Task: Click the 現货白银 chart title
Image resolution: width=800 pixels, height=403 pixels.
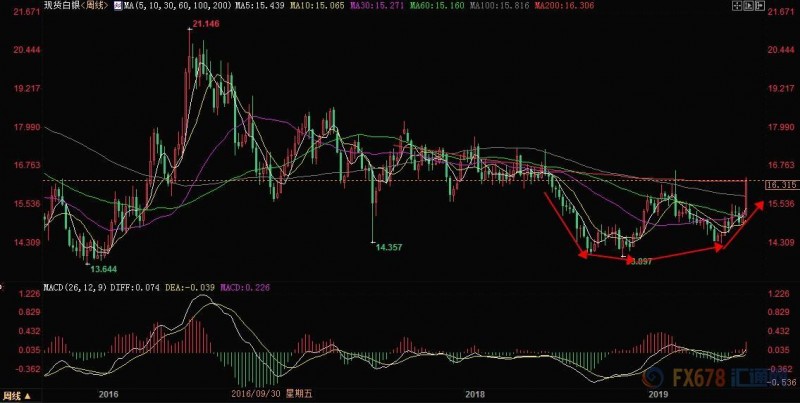Action: tap(64, 6)
